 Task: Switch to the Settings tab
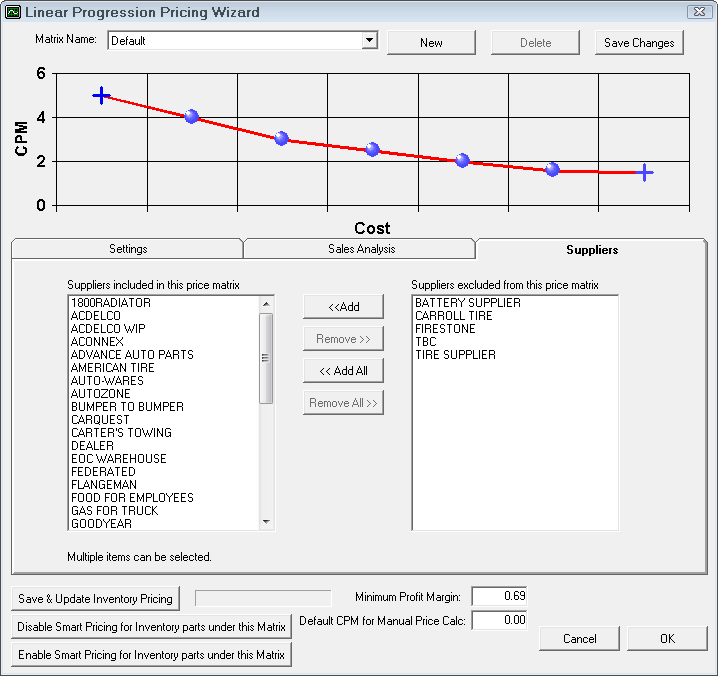pyautogui.click(x=128, y=249)
